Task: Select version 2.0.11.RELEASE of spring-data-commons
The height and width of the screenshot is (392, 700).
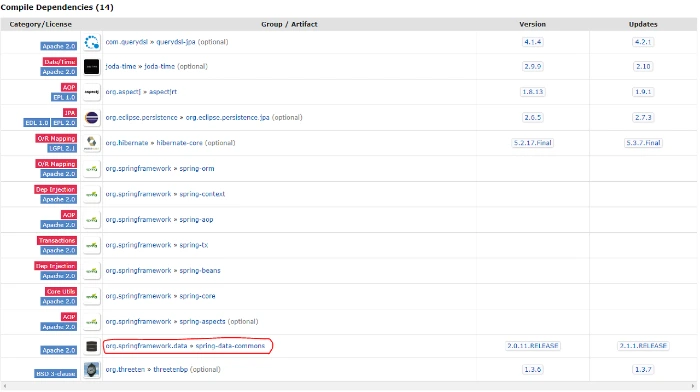Action: 533,346
